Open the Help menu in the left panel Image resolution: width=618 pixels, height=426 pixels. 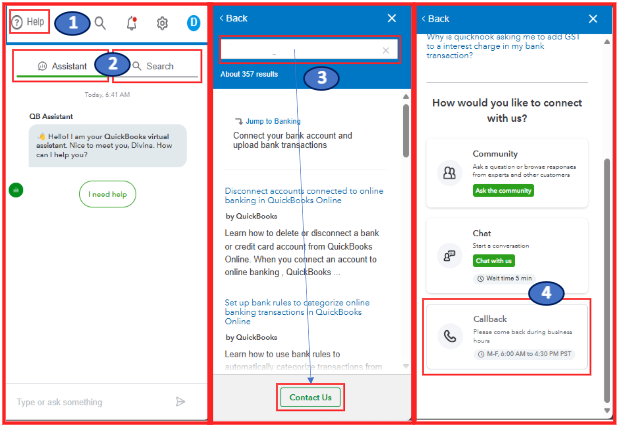28,22
